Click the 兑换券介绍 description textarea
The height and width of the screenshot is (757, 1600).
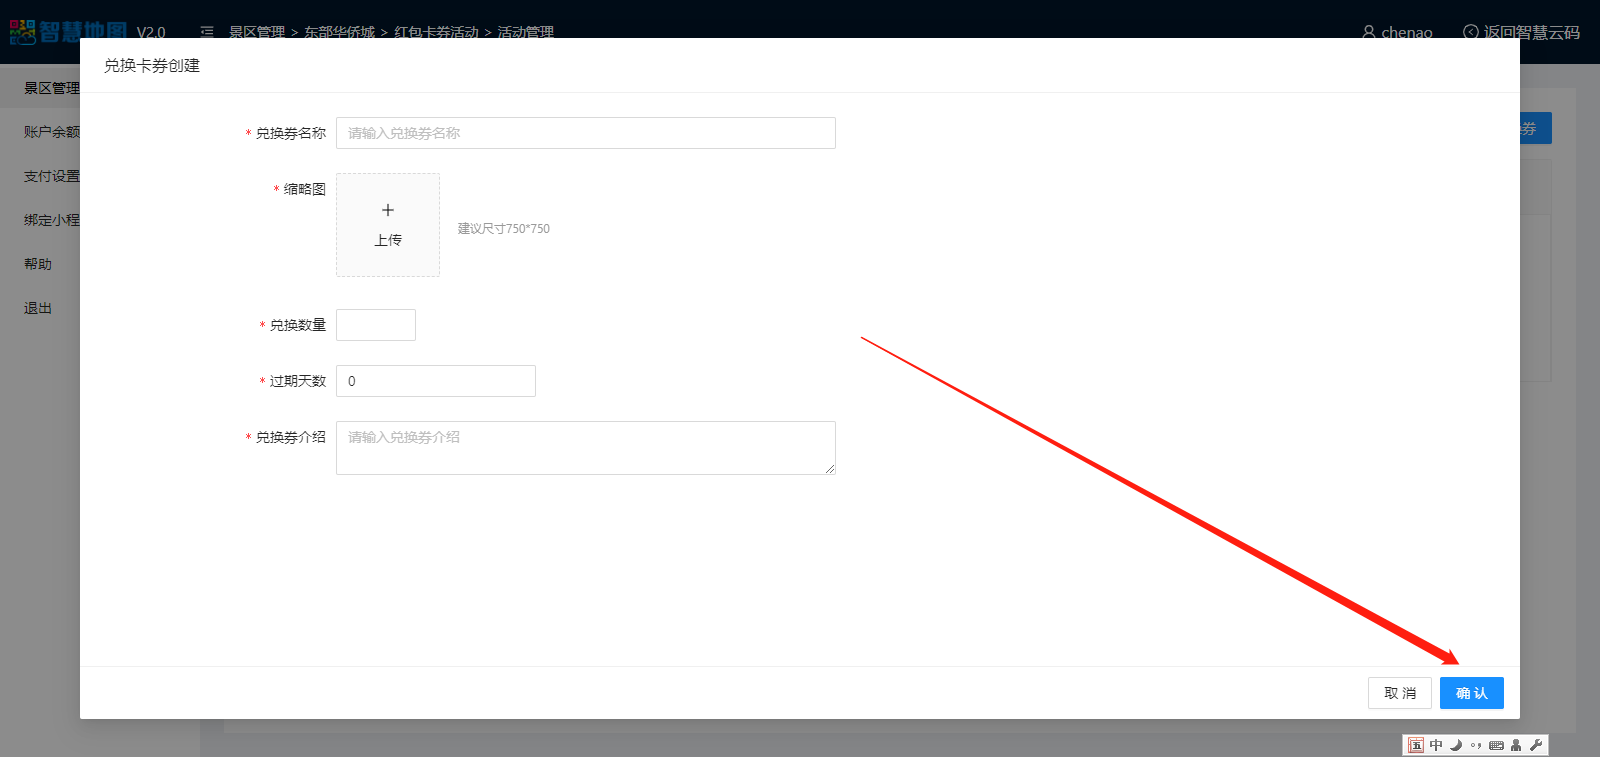pyautogui.click(x=585, y=448)
